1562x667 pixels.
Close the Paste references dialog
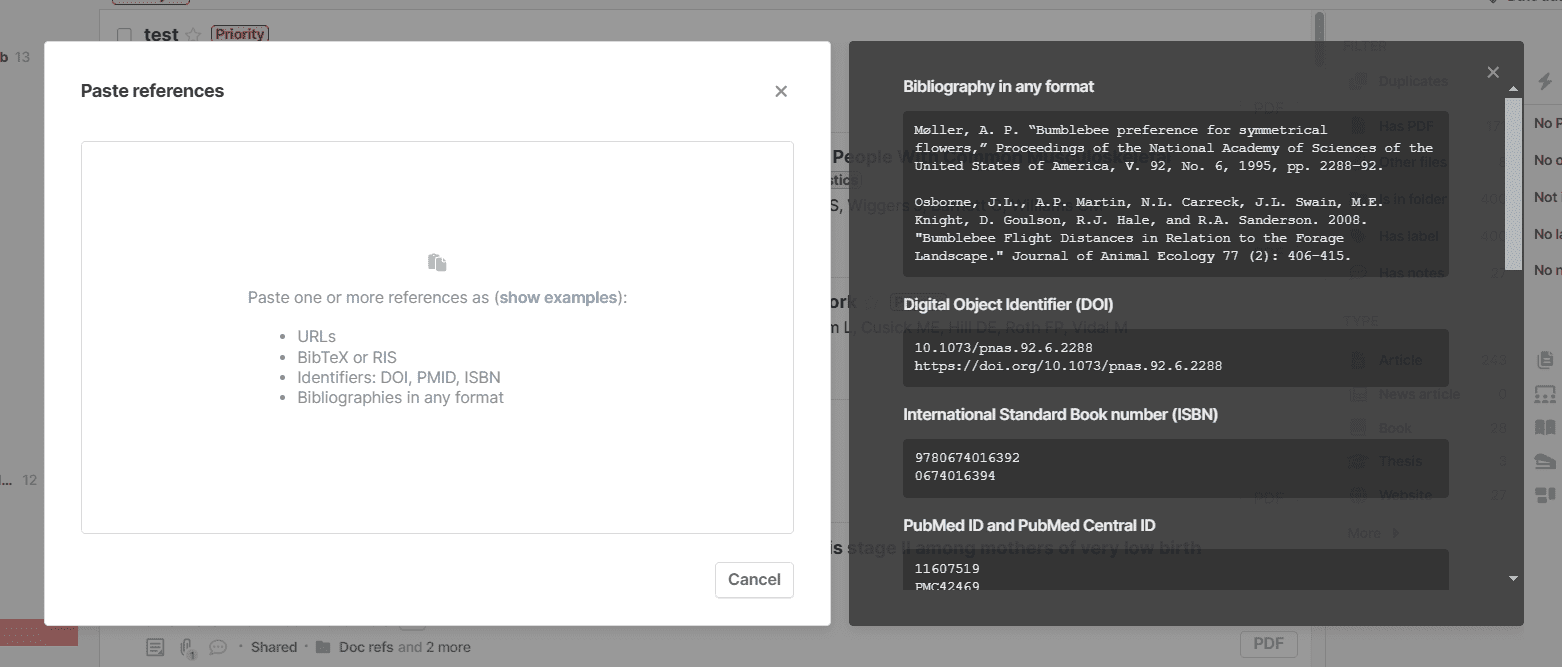pos(781,91)
